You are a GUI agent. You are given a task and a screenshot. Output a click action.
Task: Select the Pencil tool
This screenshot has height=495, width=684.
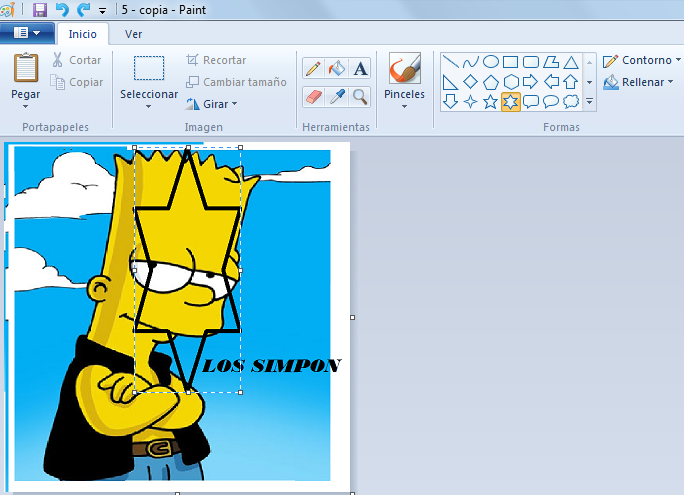(x=313, y=69)
